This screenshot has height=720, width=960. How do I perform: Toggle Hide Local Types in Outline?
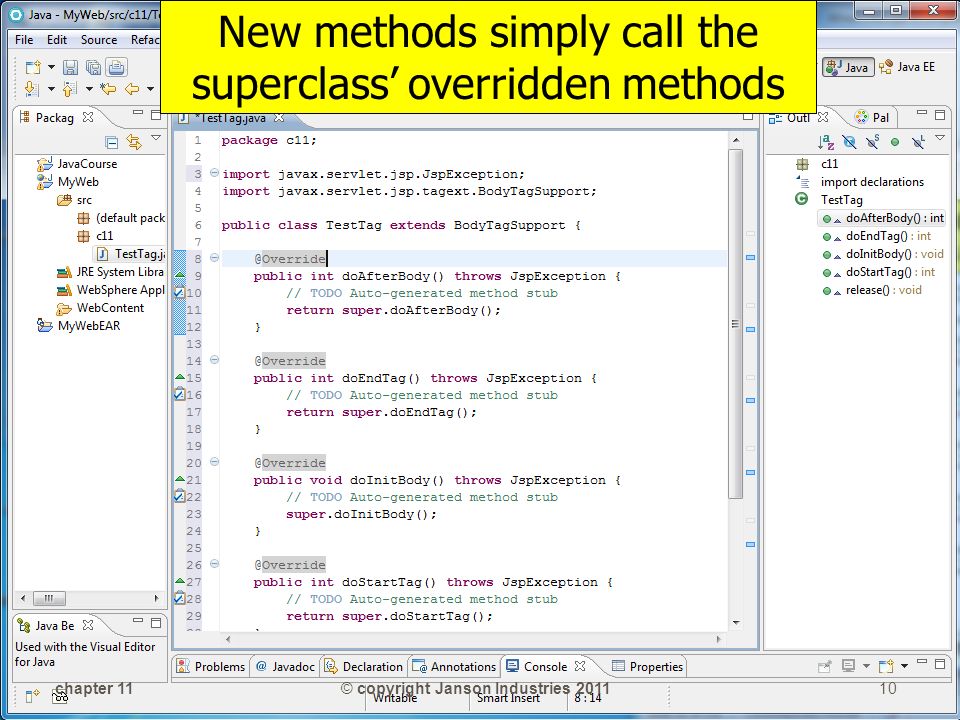pyautogui.click(x=918, y=142)
